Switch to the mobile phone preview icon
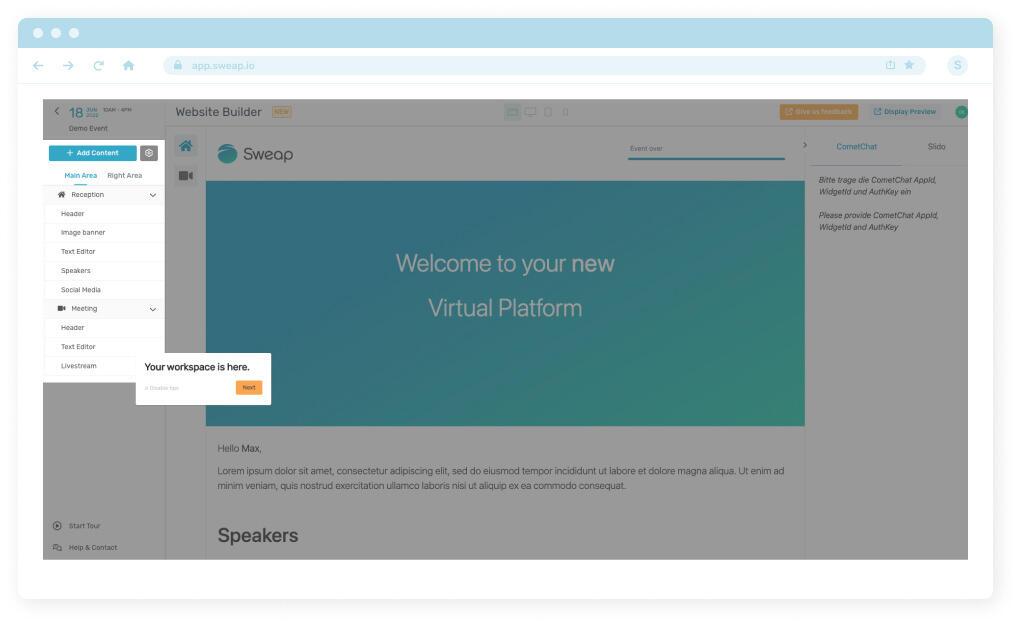Viewport: 1019px width, 625px height. pyautogui.click(x=565, y=112)
